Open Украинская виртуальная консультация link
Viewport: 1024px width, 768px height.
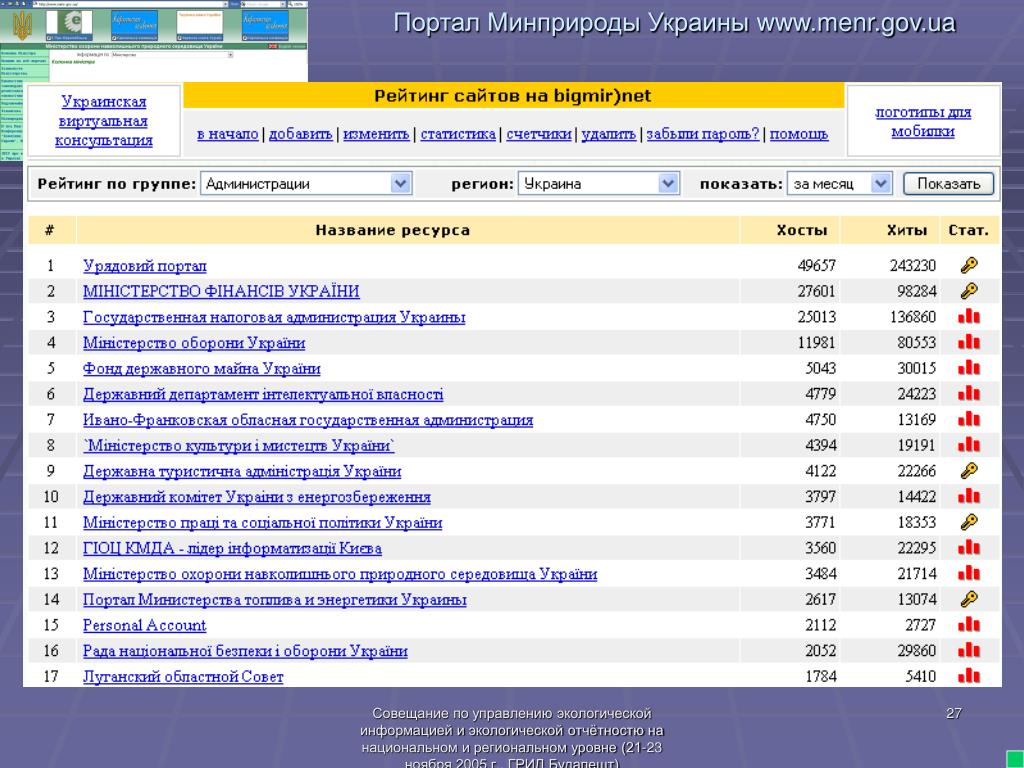pos(104,121)
